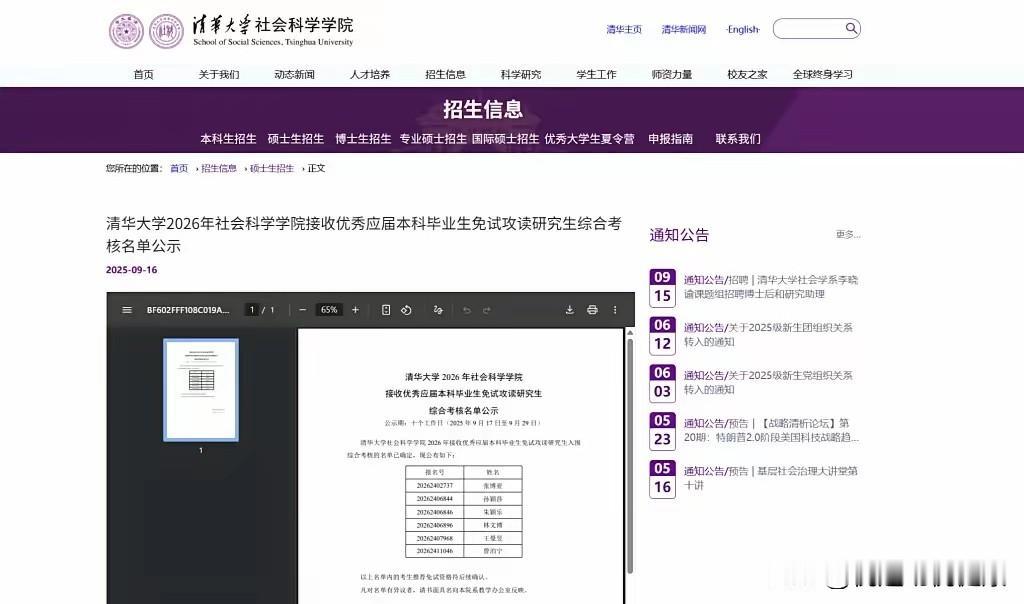
Task: Open the PDF sidebar menu icon
Action: (127, 310)
